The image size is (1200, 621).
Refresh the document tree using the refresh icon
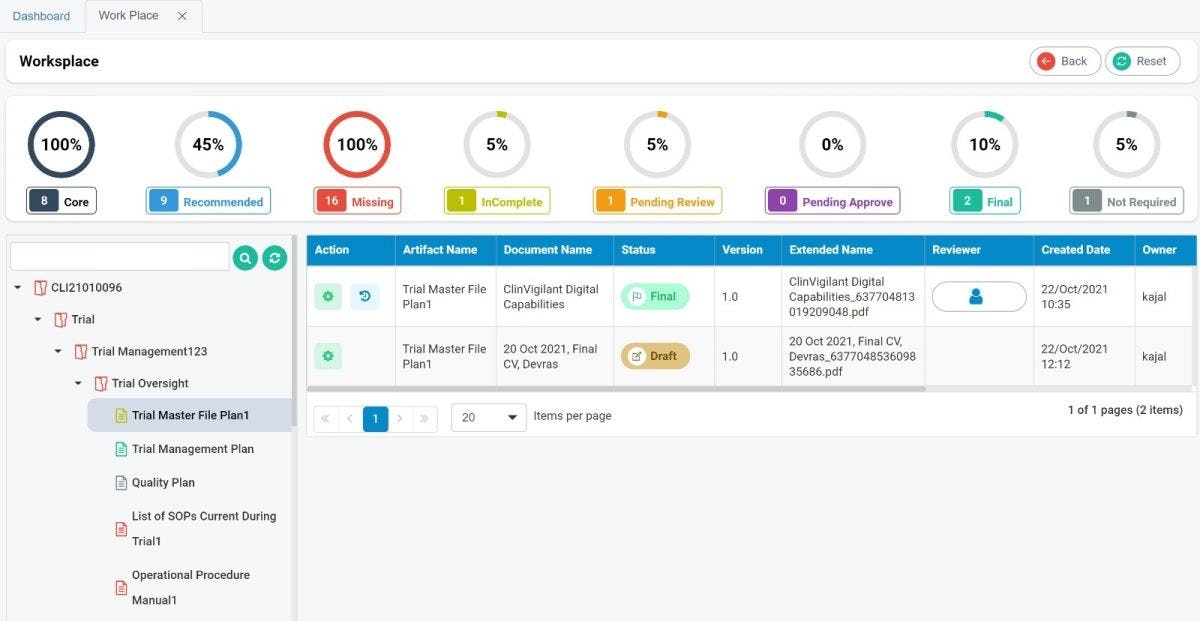pos(274,256)
